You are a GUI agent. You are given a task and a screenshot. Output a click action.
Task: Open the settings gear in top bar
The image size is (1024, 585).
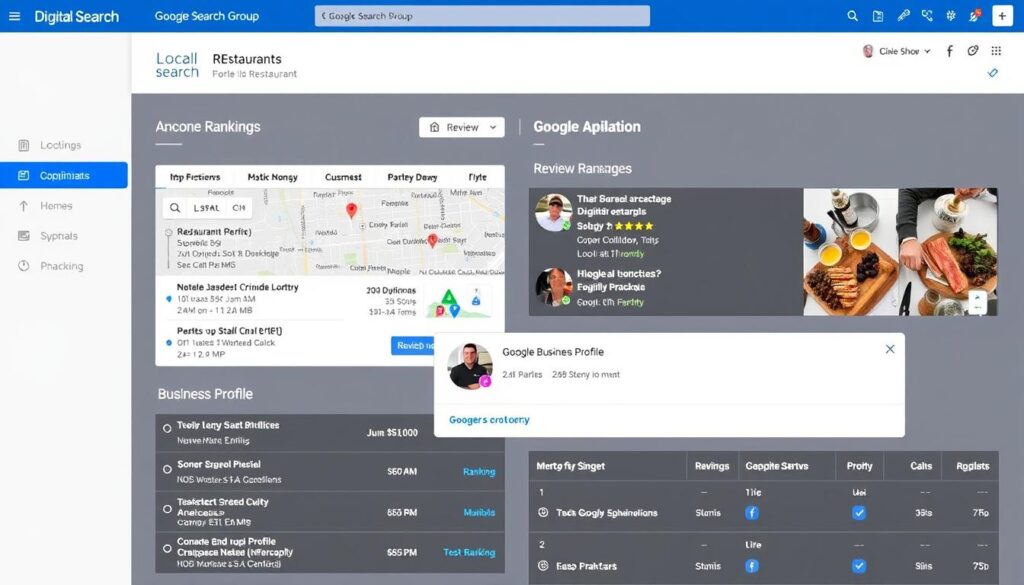pos(951,16)
